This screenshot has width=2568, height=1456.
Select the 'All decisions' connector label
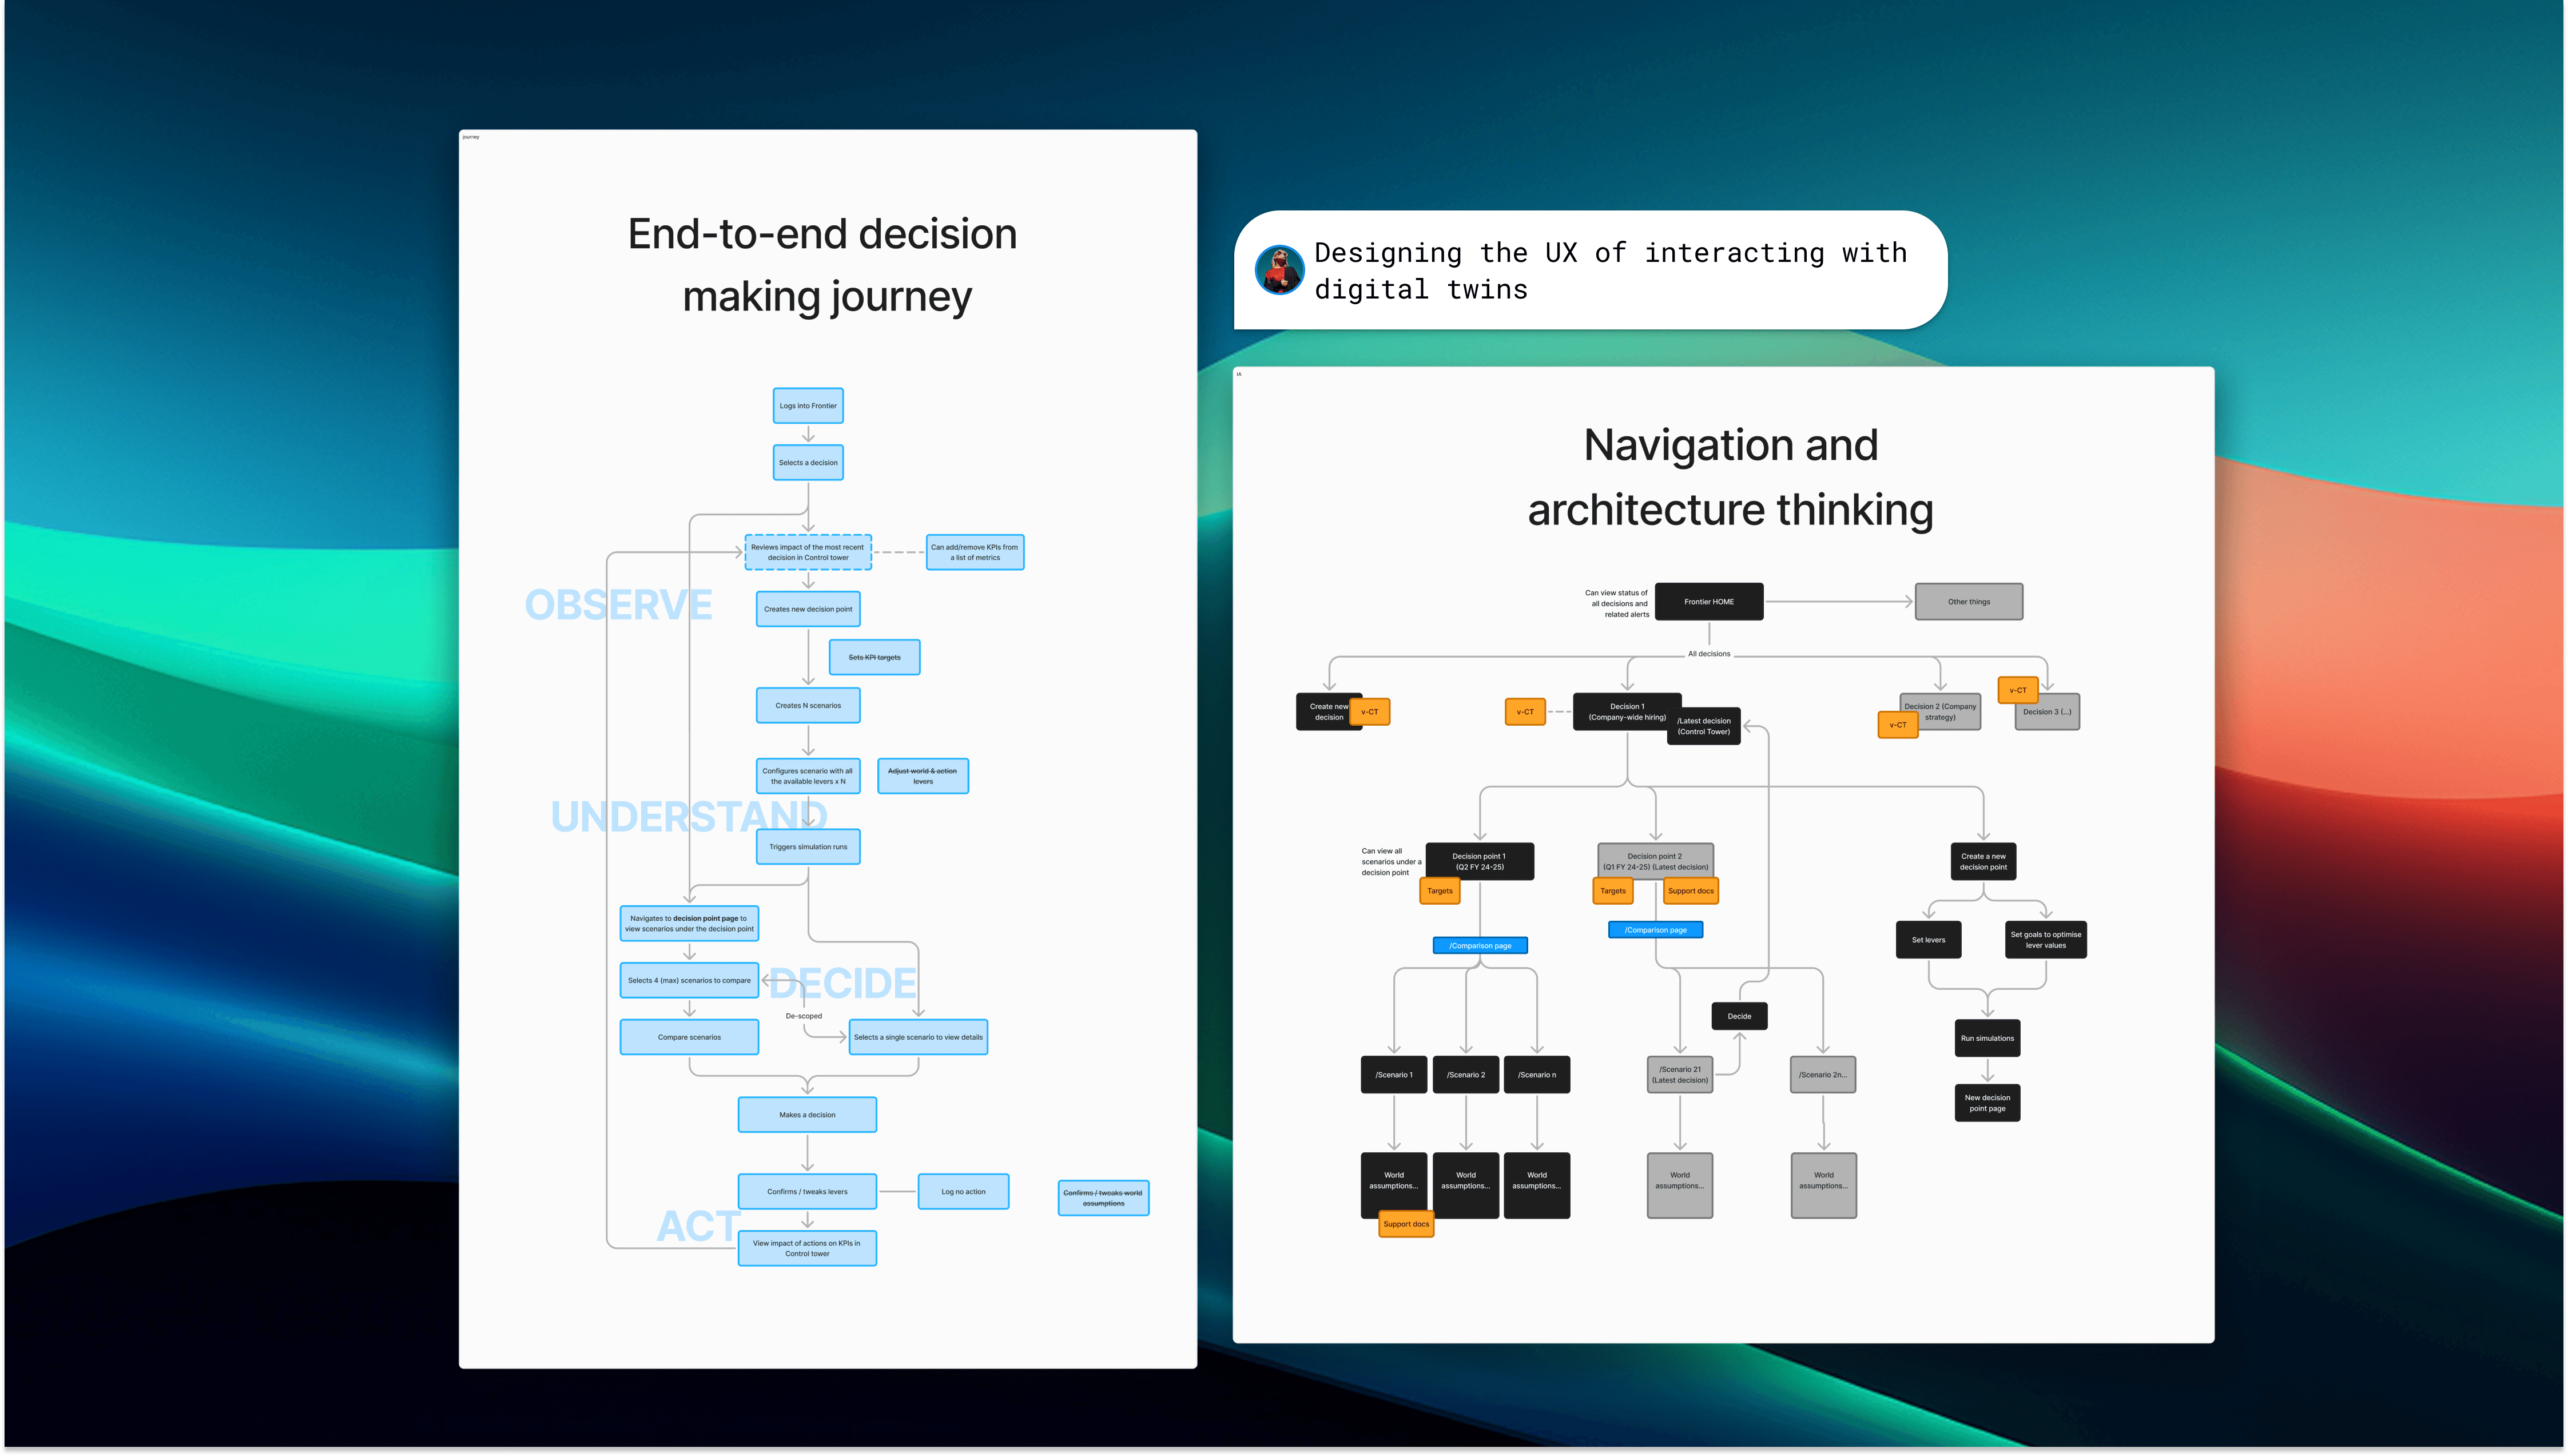[1708, 654]
